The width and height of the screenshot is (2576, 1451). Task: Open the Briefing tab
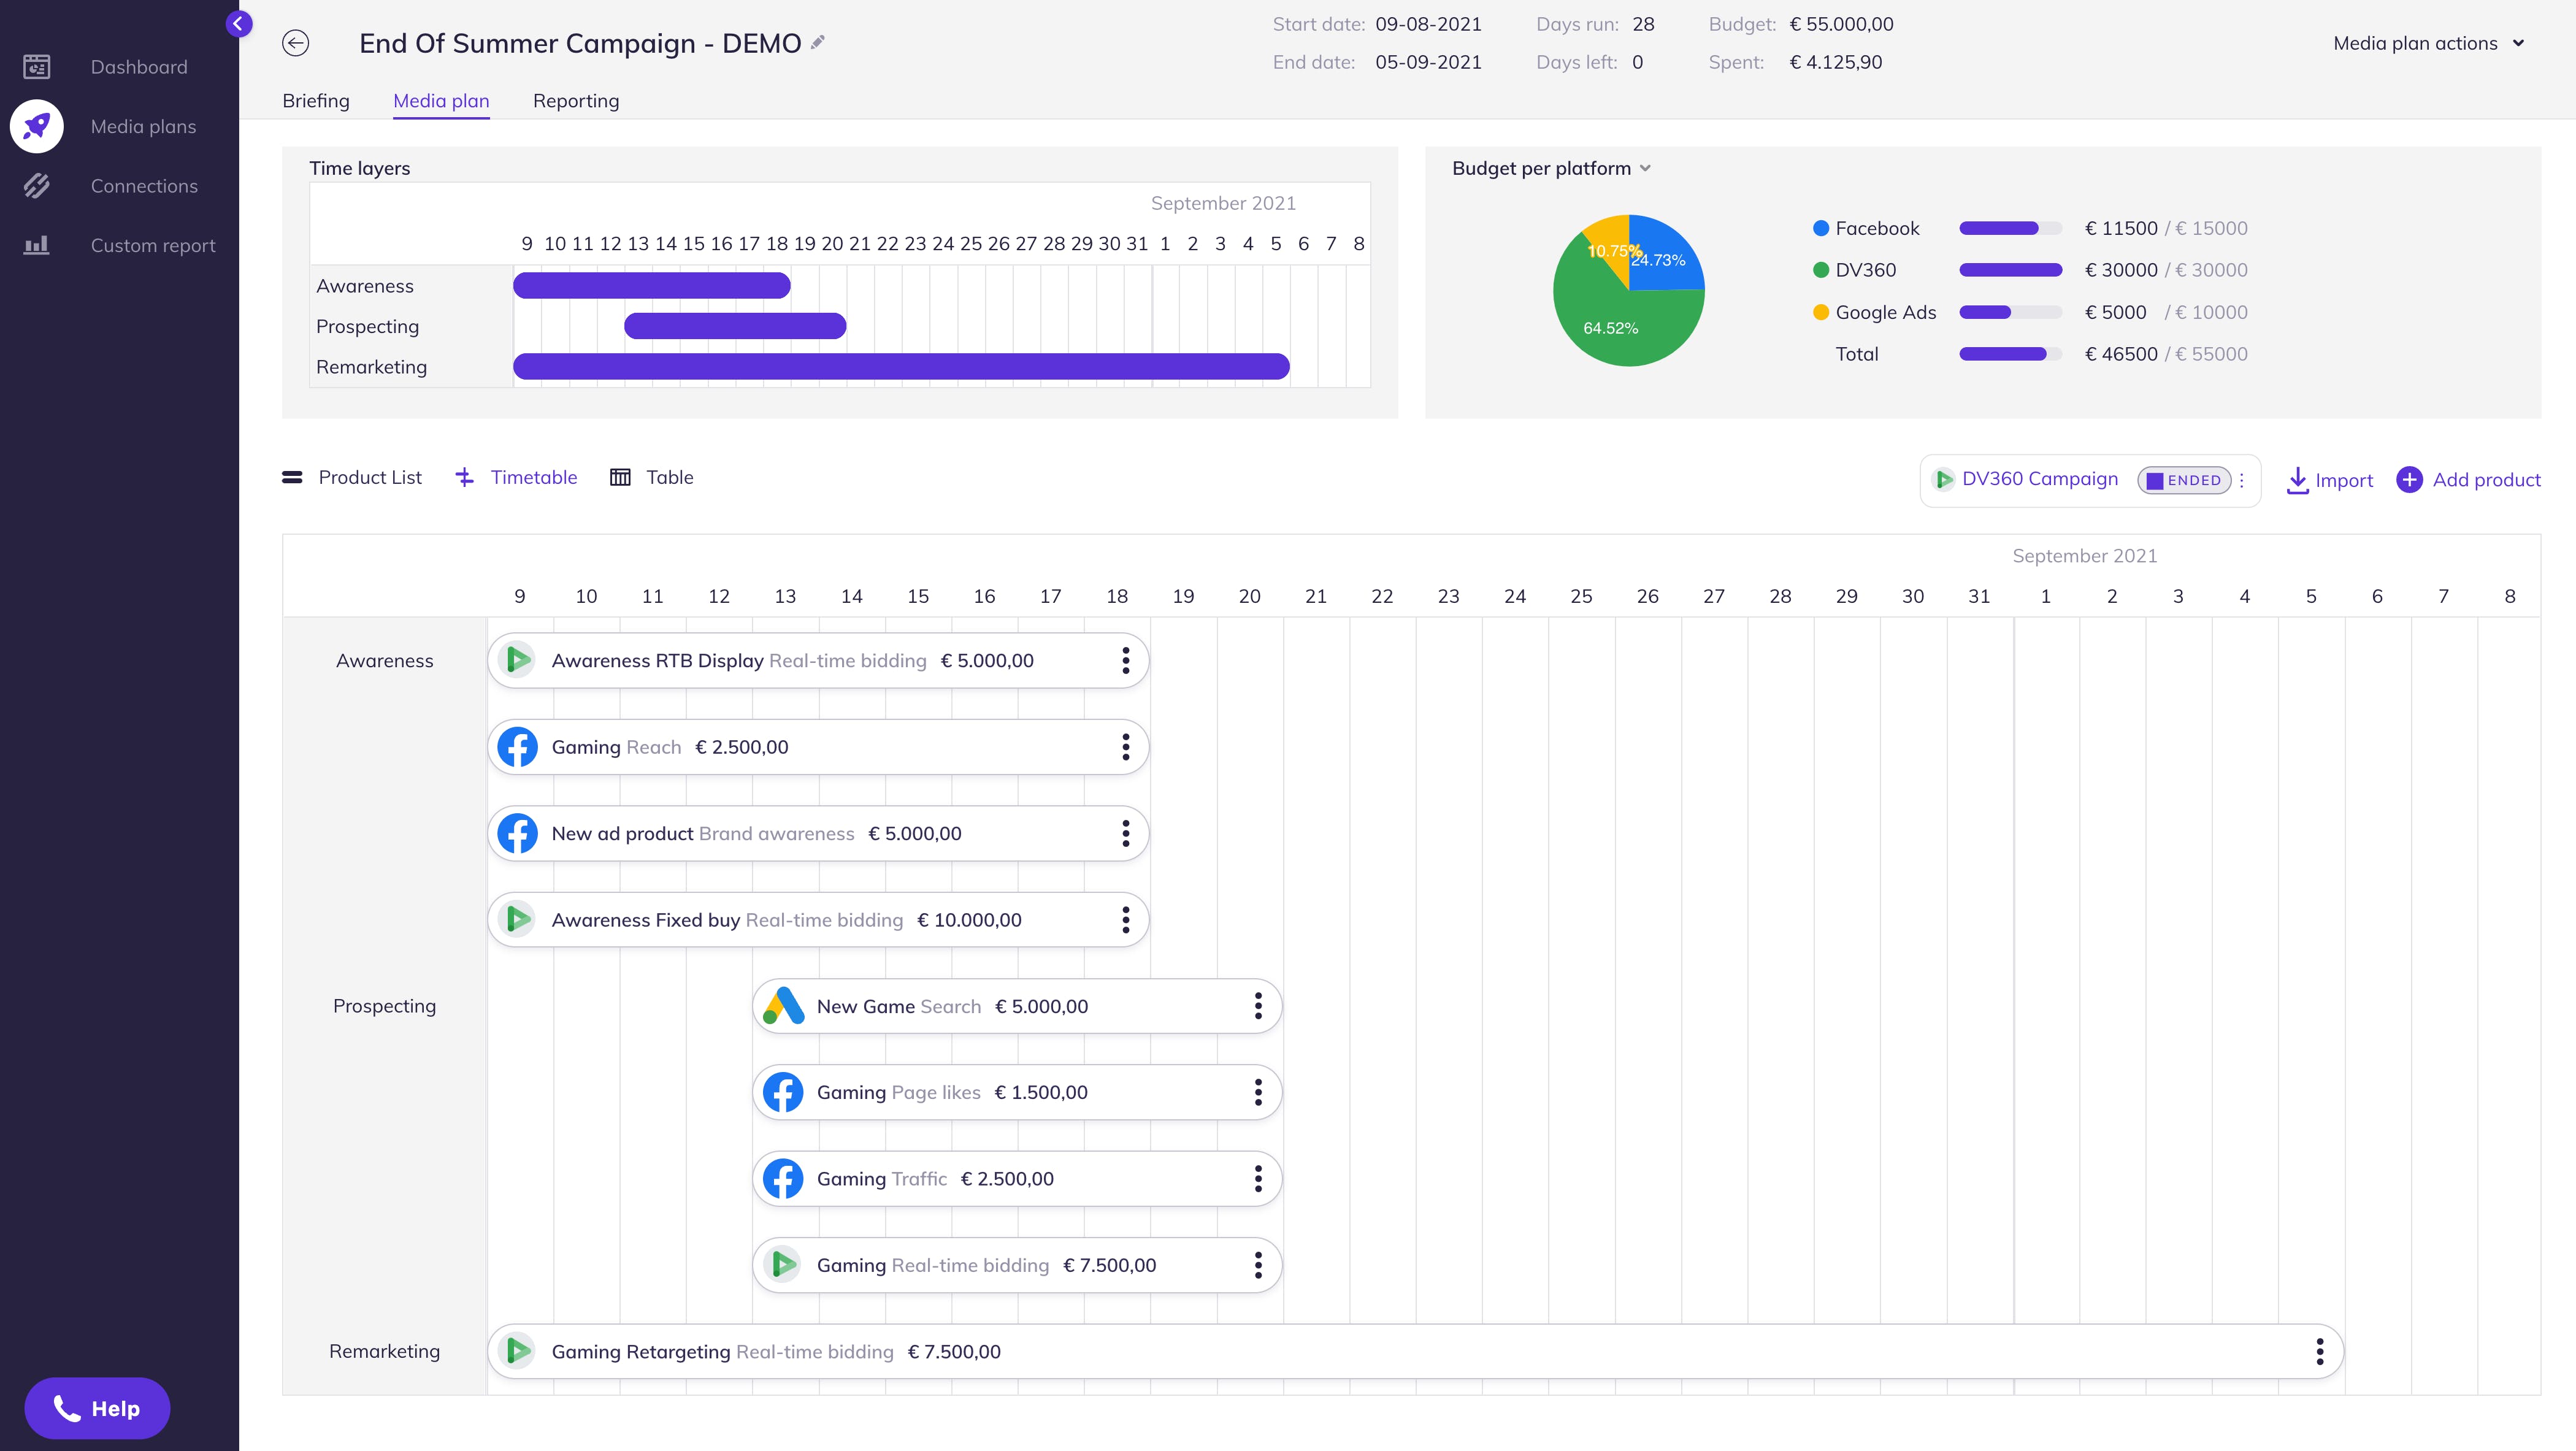[x=316, y=101]
